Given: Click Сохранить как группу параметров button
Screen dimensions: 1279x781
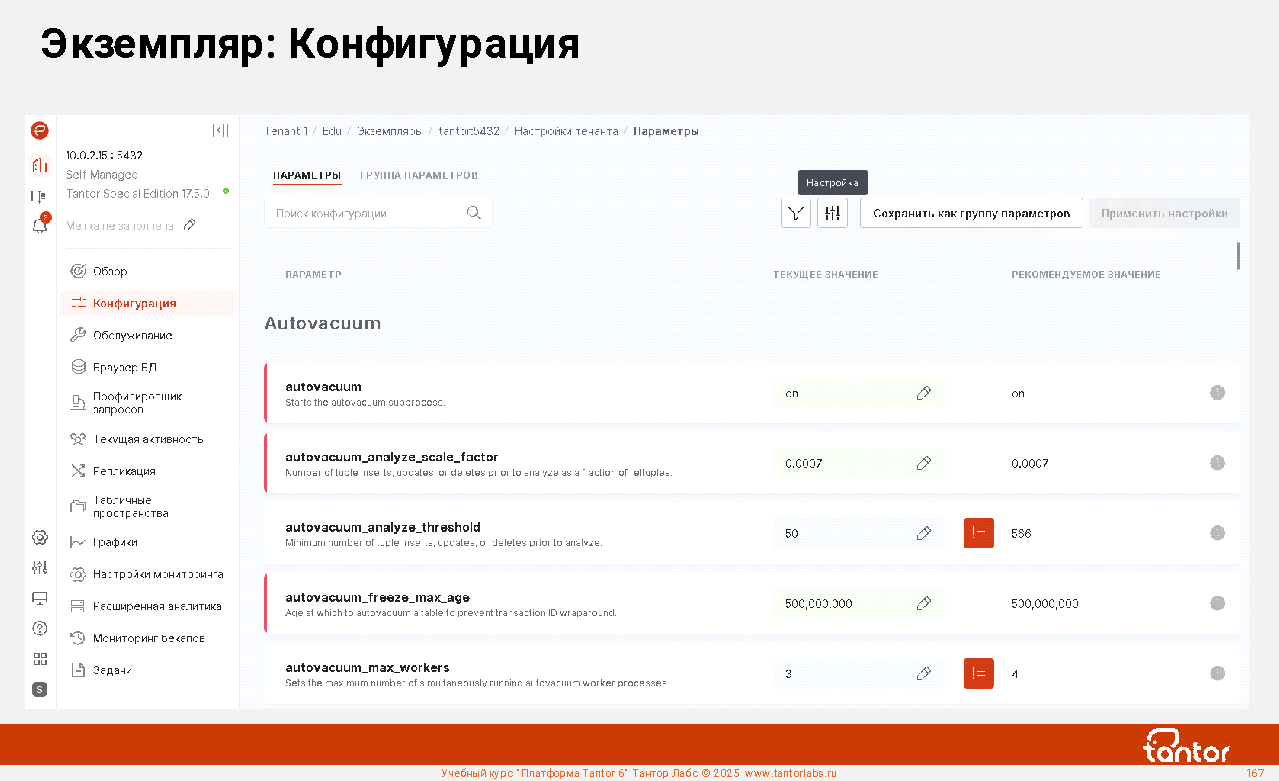Looking at the screenshot, I should (971, 213).
